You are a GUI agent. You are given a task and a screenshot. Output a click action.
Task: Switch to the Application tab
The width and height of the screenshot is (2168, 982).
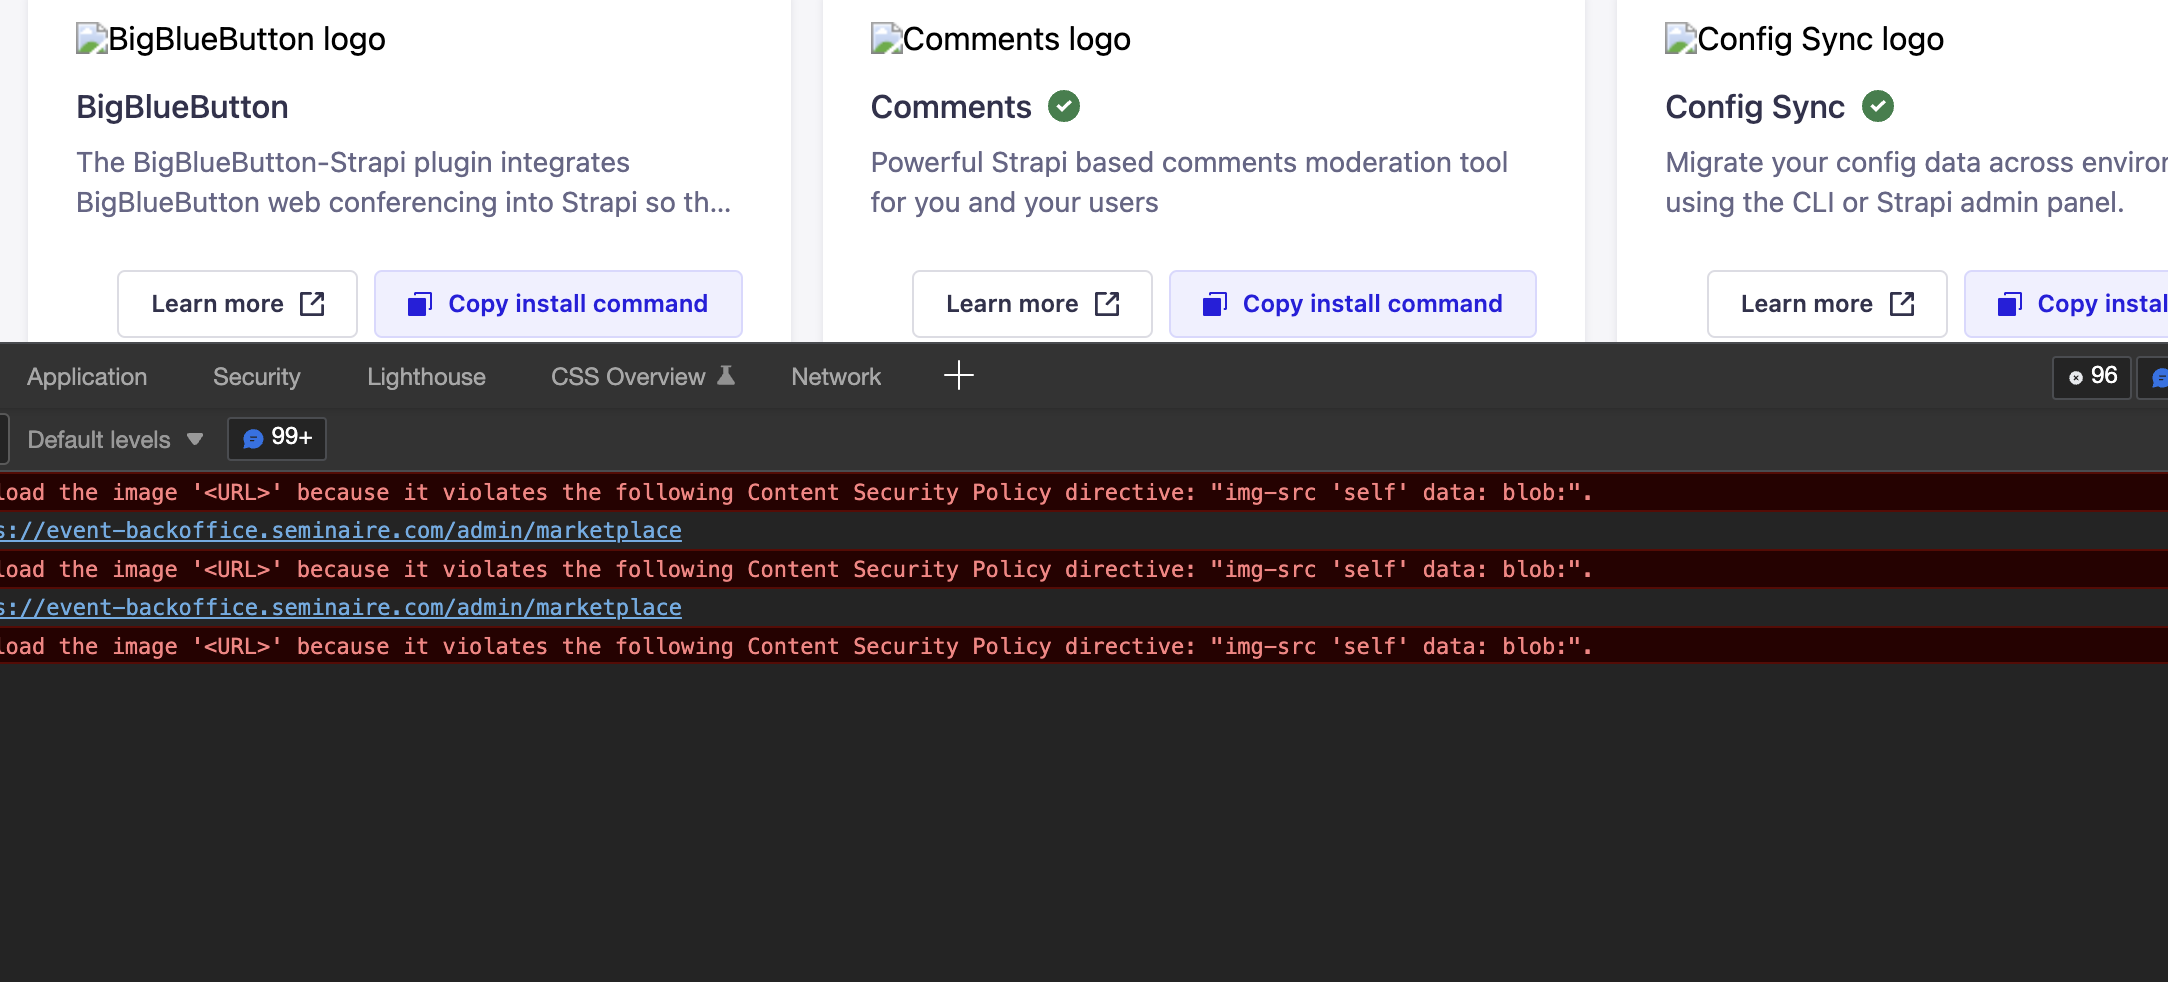pos(87,377)
